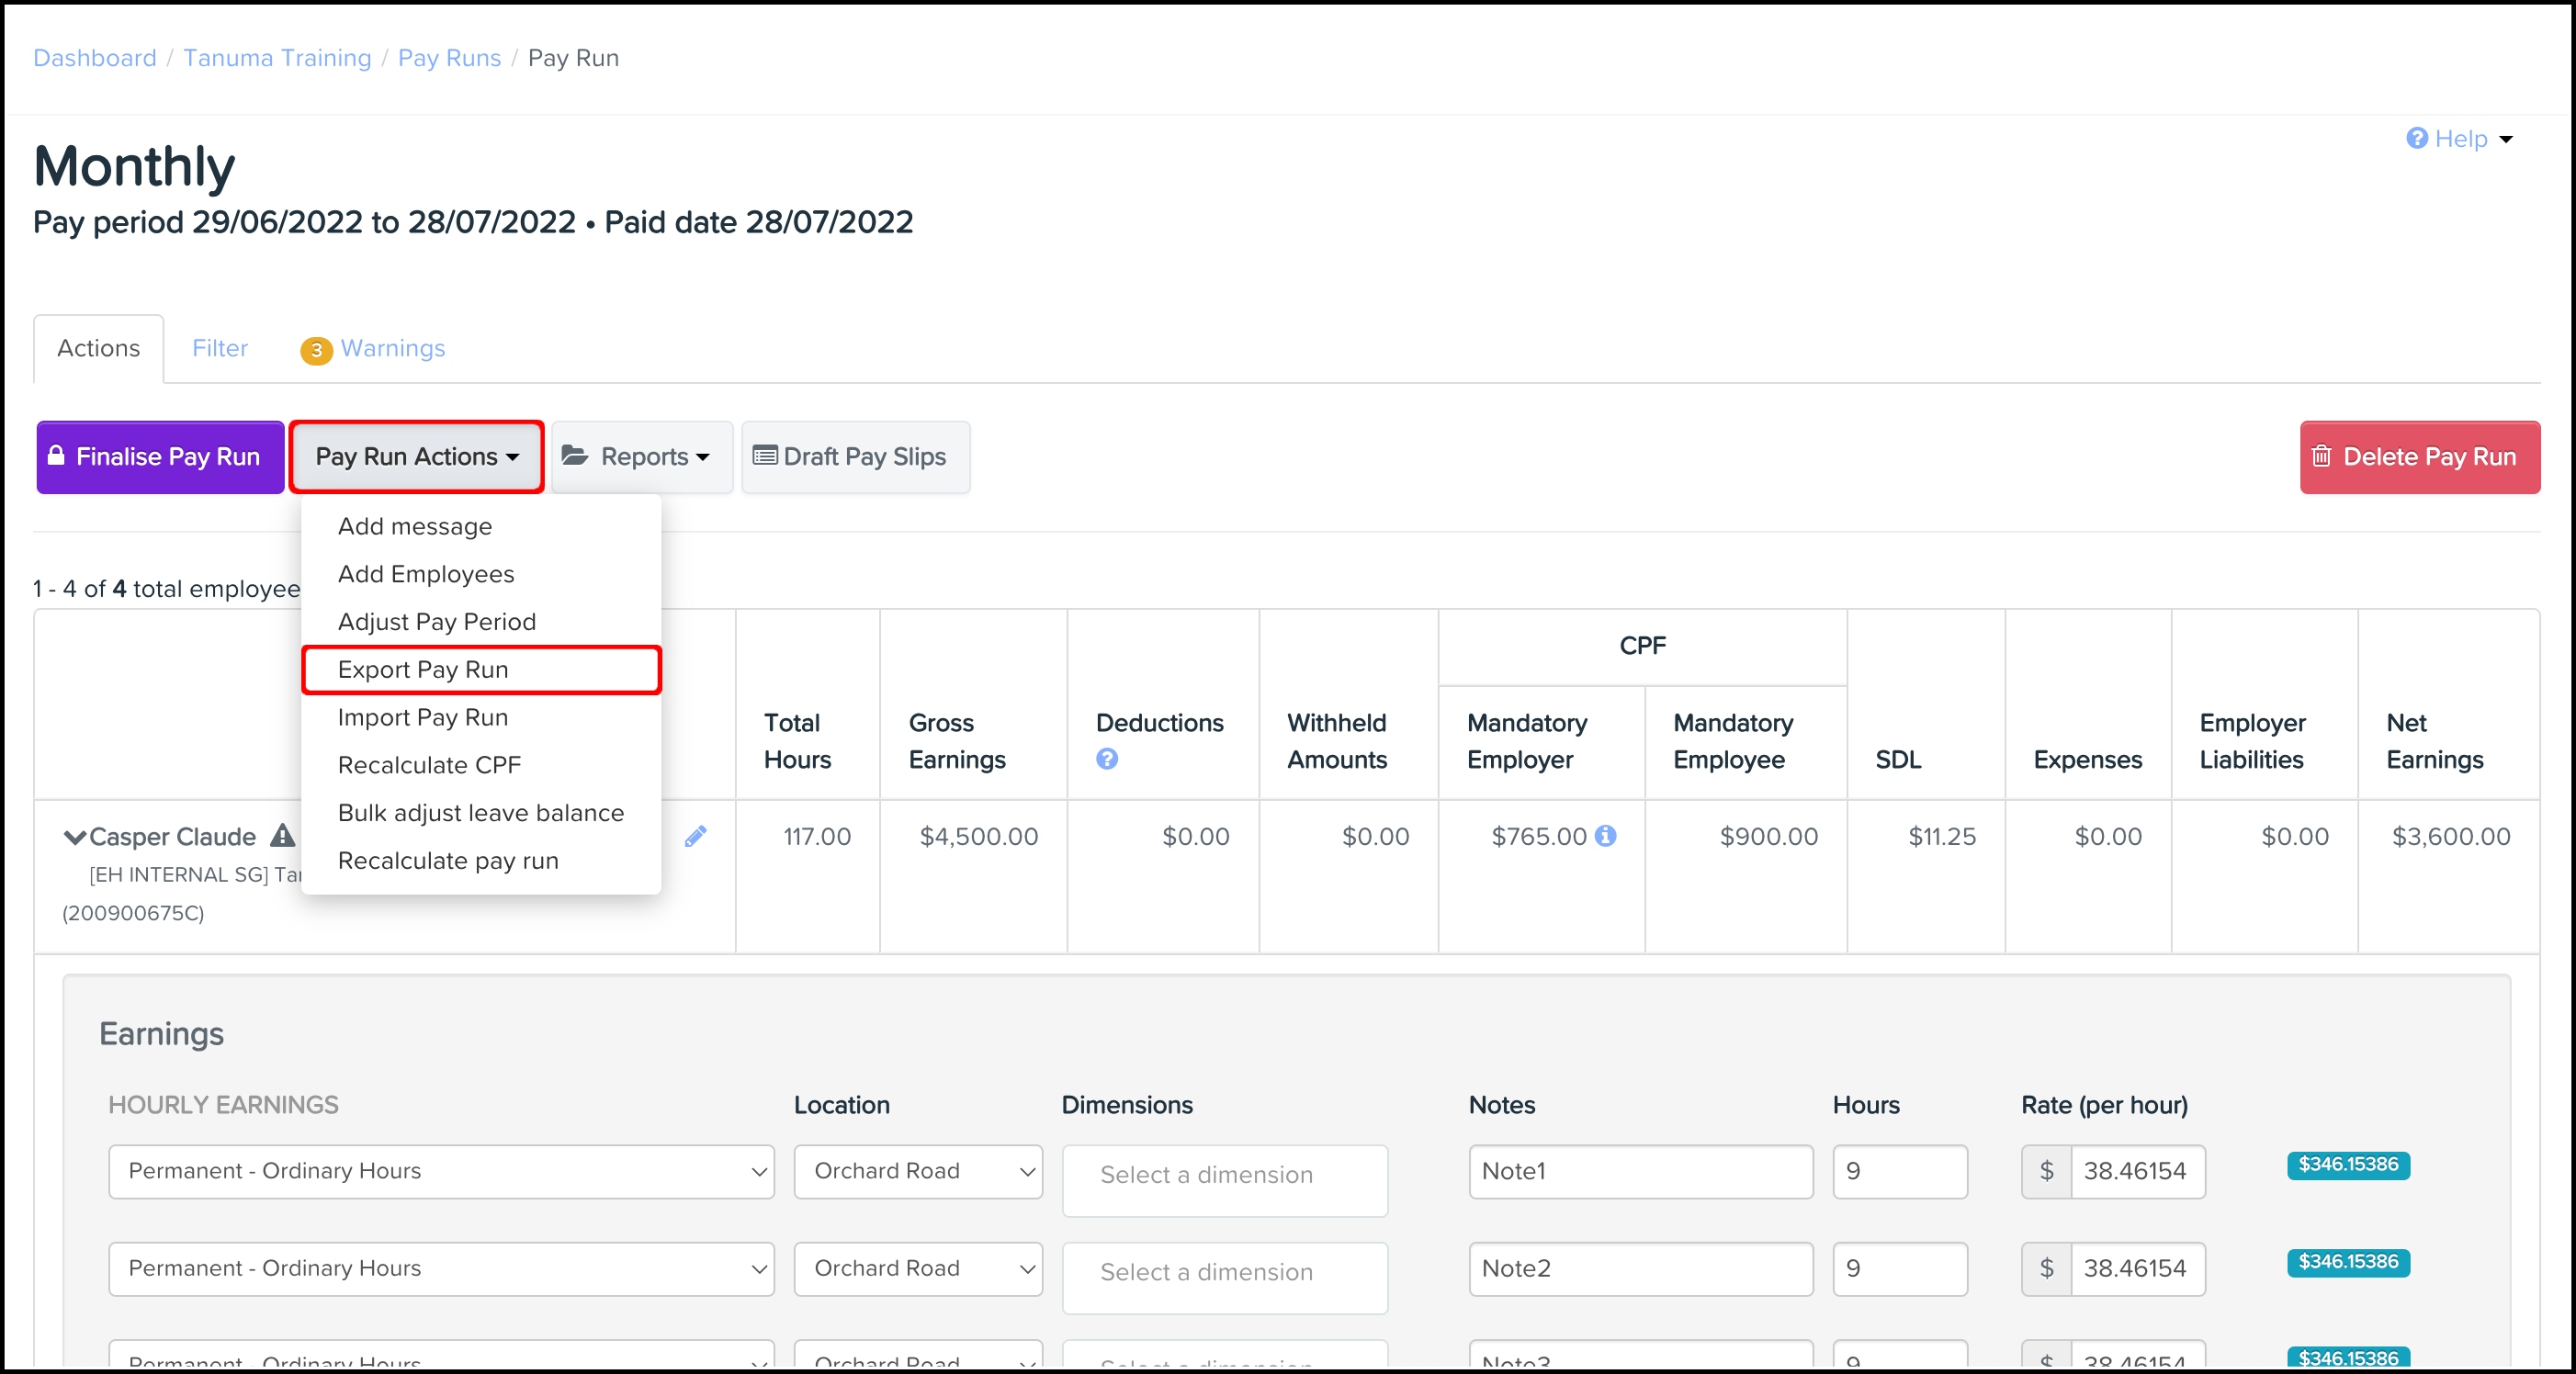The image size is (2576, 1374).
Task: Collapse the Casper Claude employee row
Action: 74,837
